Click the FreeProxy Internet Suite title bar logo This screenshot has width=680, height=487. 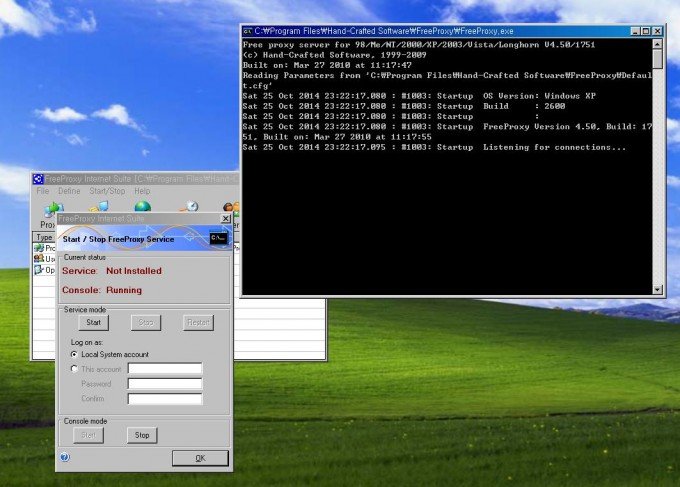point(38,179)
